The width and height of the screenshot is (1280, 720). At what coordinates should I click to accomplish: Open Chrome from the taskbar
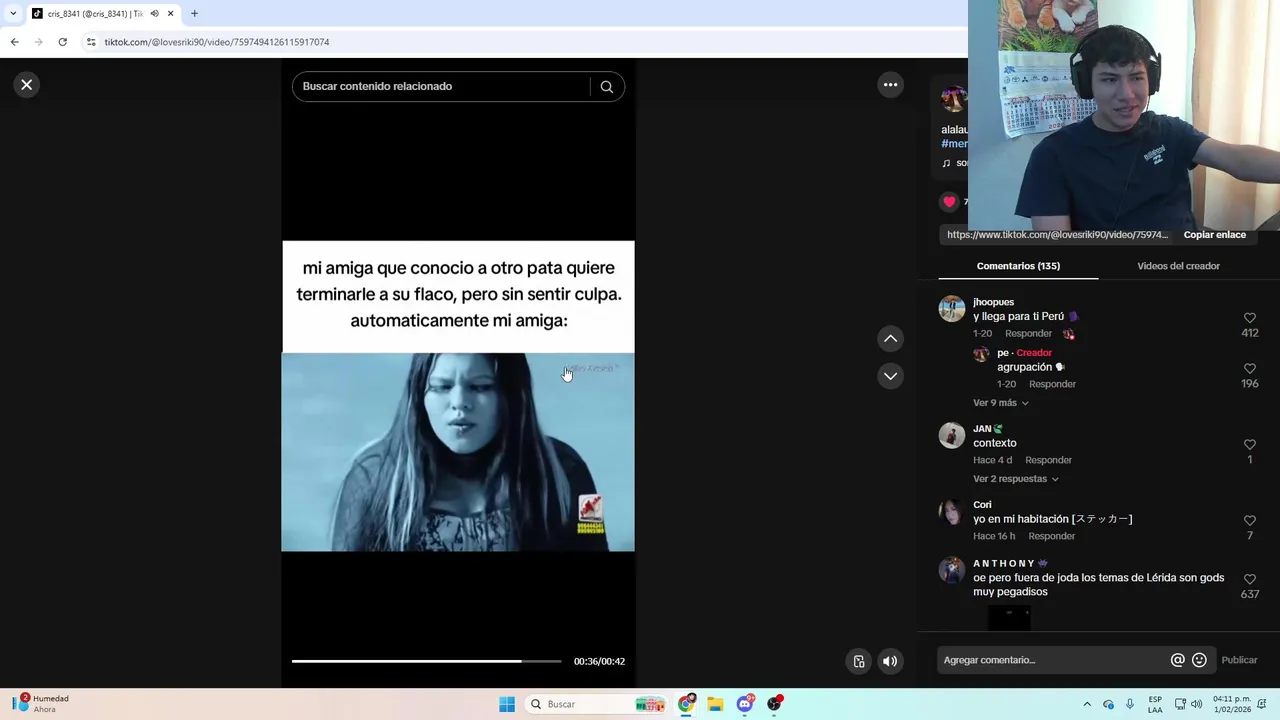(x=686, y=704)
